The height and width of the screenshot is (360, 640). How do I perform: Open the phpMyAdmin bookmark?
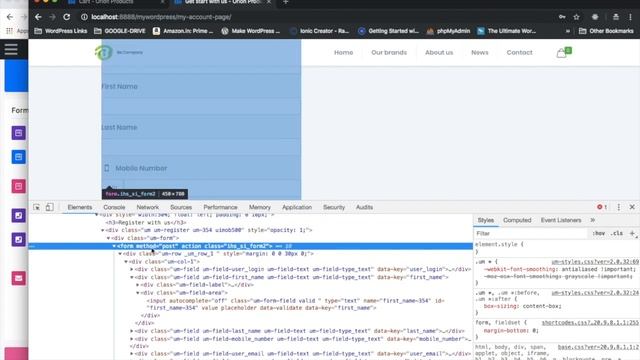tap(448, 31)
